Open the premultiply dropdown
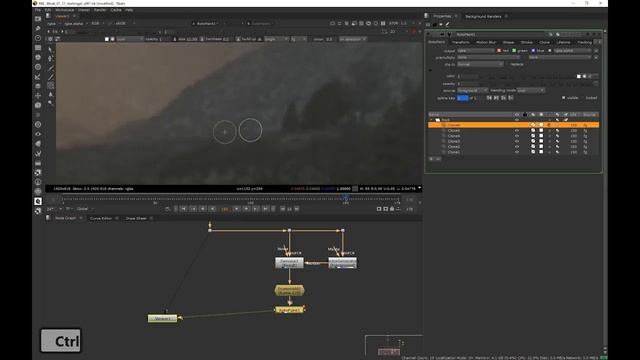 489,58
